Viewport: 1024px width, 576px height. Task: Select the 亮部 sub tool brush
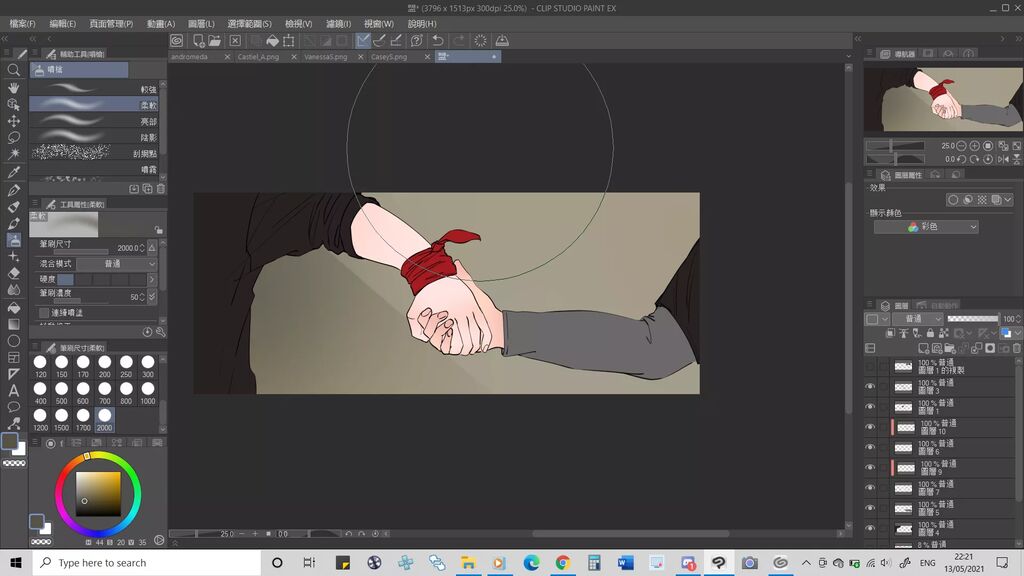(94, 121)
